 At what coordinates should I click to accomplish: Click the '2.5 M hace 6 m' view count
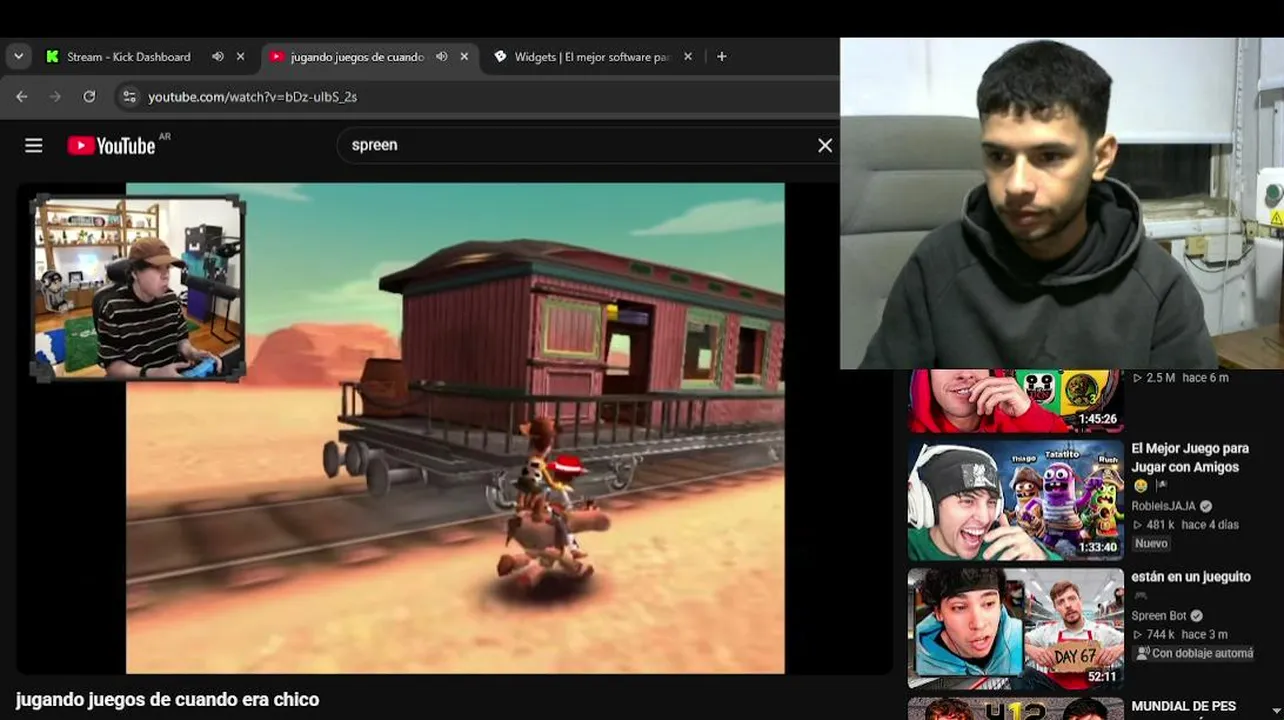coord(1180,378)
